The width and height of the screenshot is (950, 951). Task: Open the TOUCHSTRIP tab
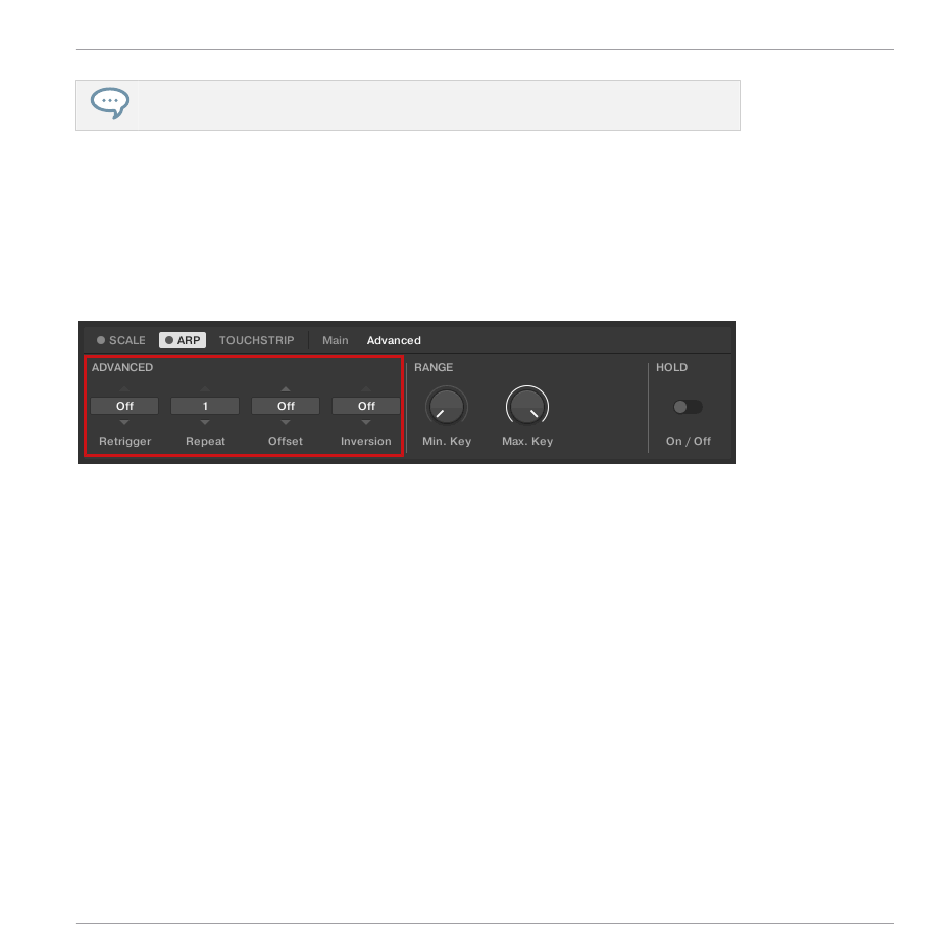(x=256, y=340)
